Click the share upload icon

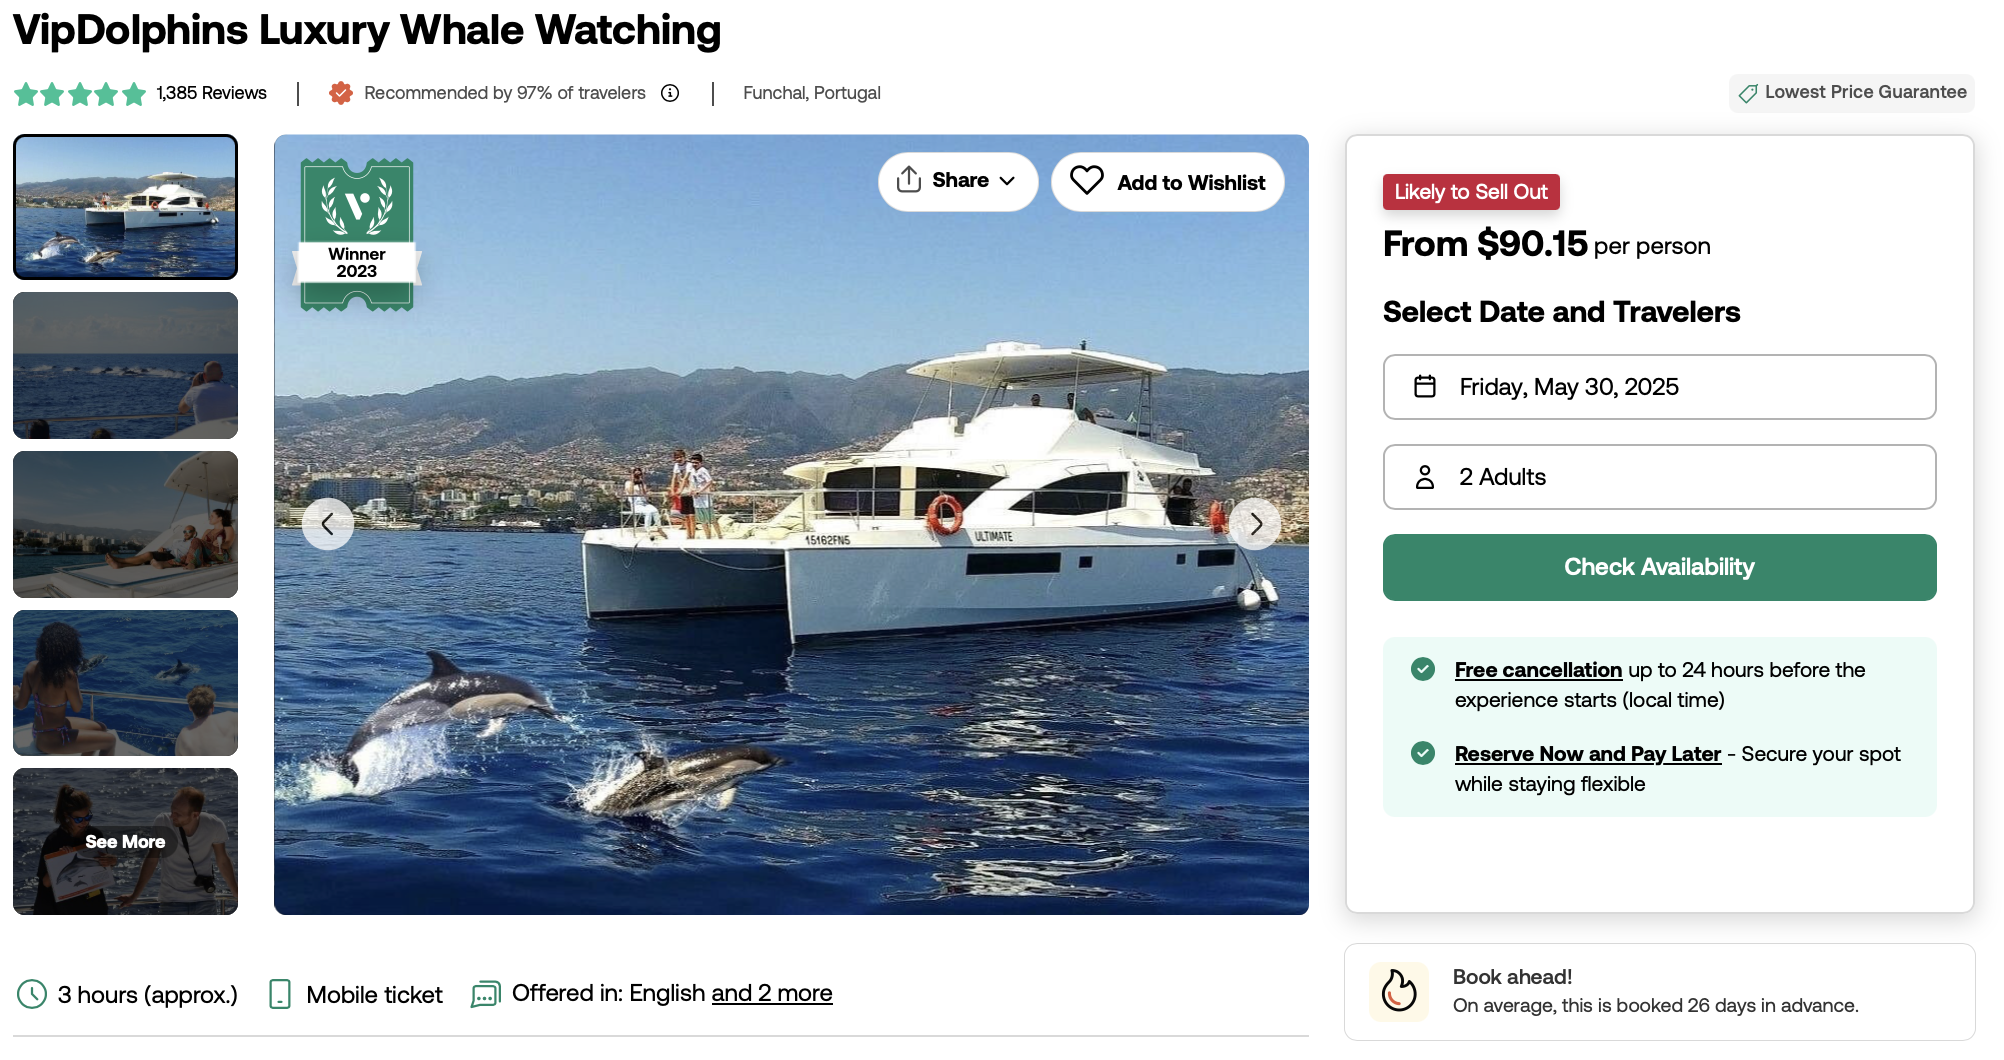[x=908, y=180]
